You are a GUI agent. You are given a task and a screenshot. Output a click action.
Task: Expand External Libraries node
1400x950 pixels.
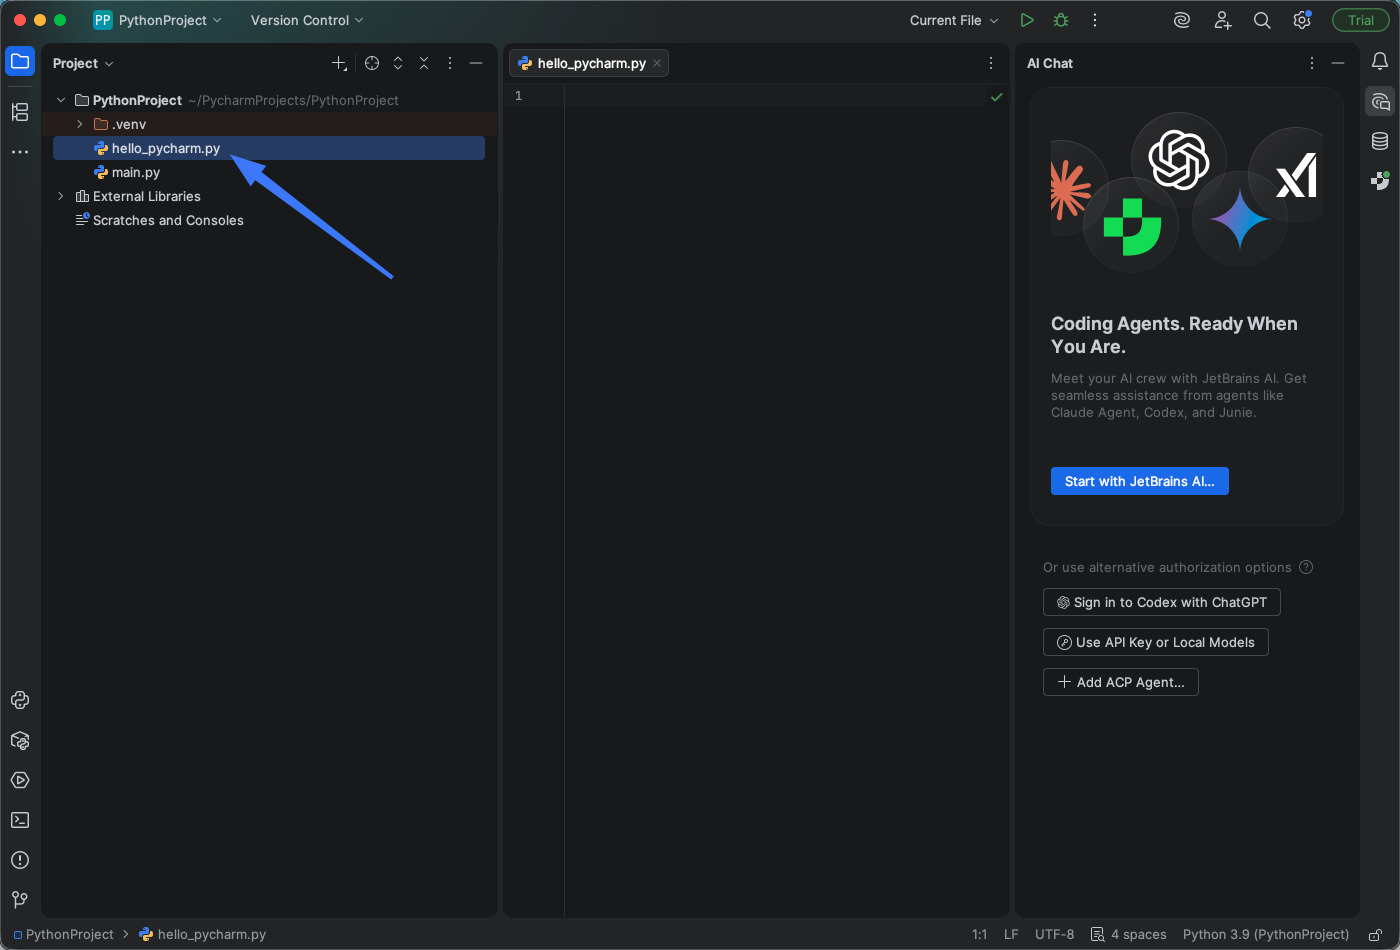61,196
